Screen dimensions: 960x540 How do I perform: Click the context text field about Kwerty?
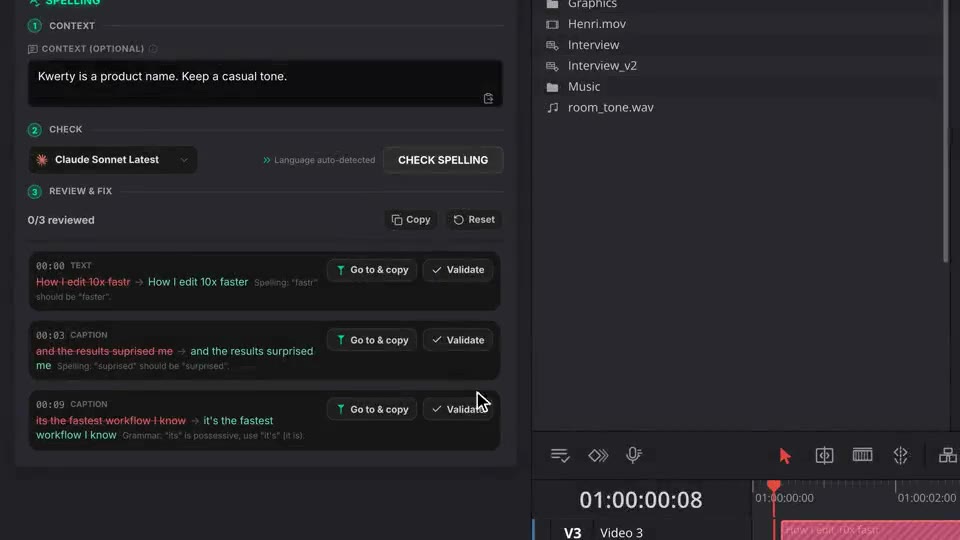click(x=265, y=83)
